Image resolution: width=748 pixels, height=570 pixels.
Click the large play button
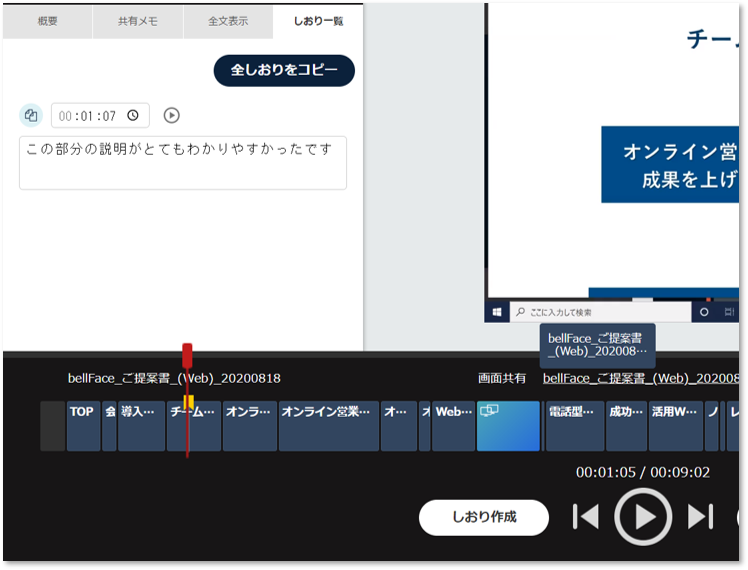[643, 517]
